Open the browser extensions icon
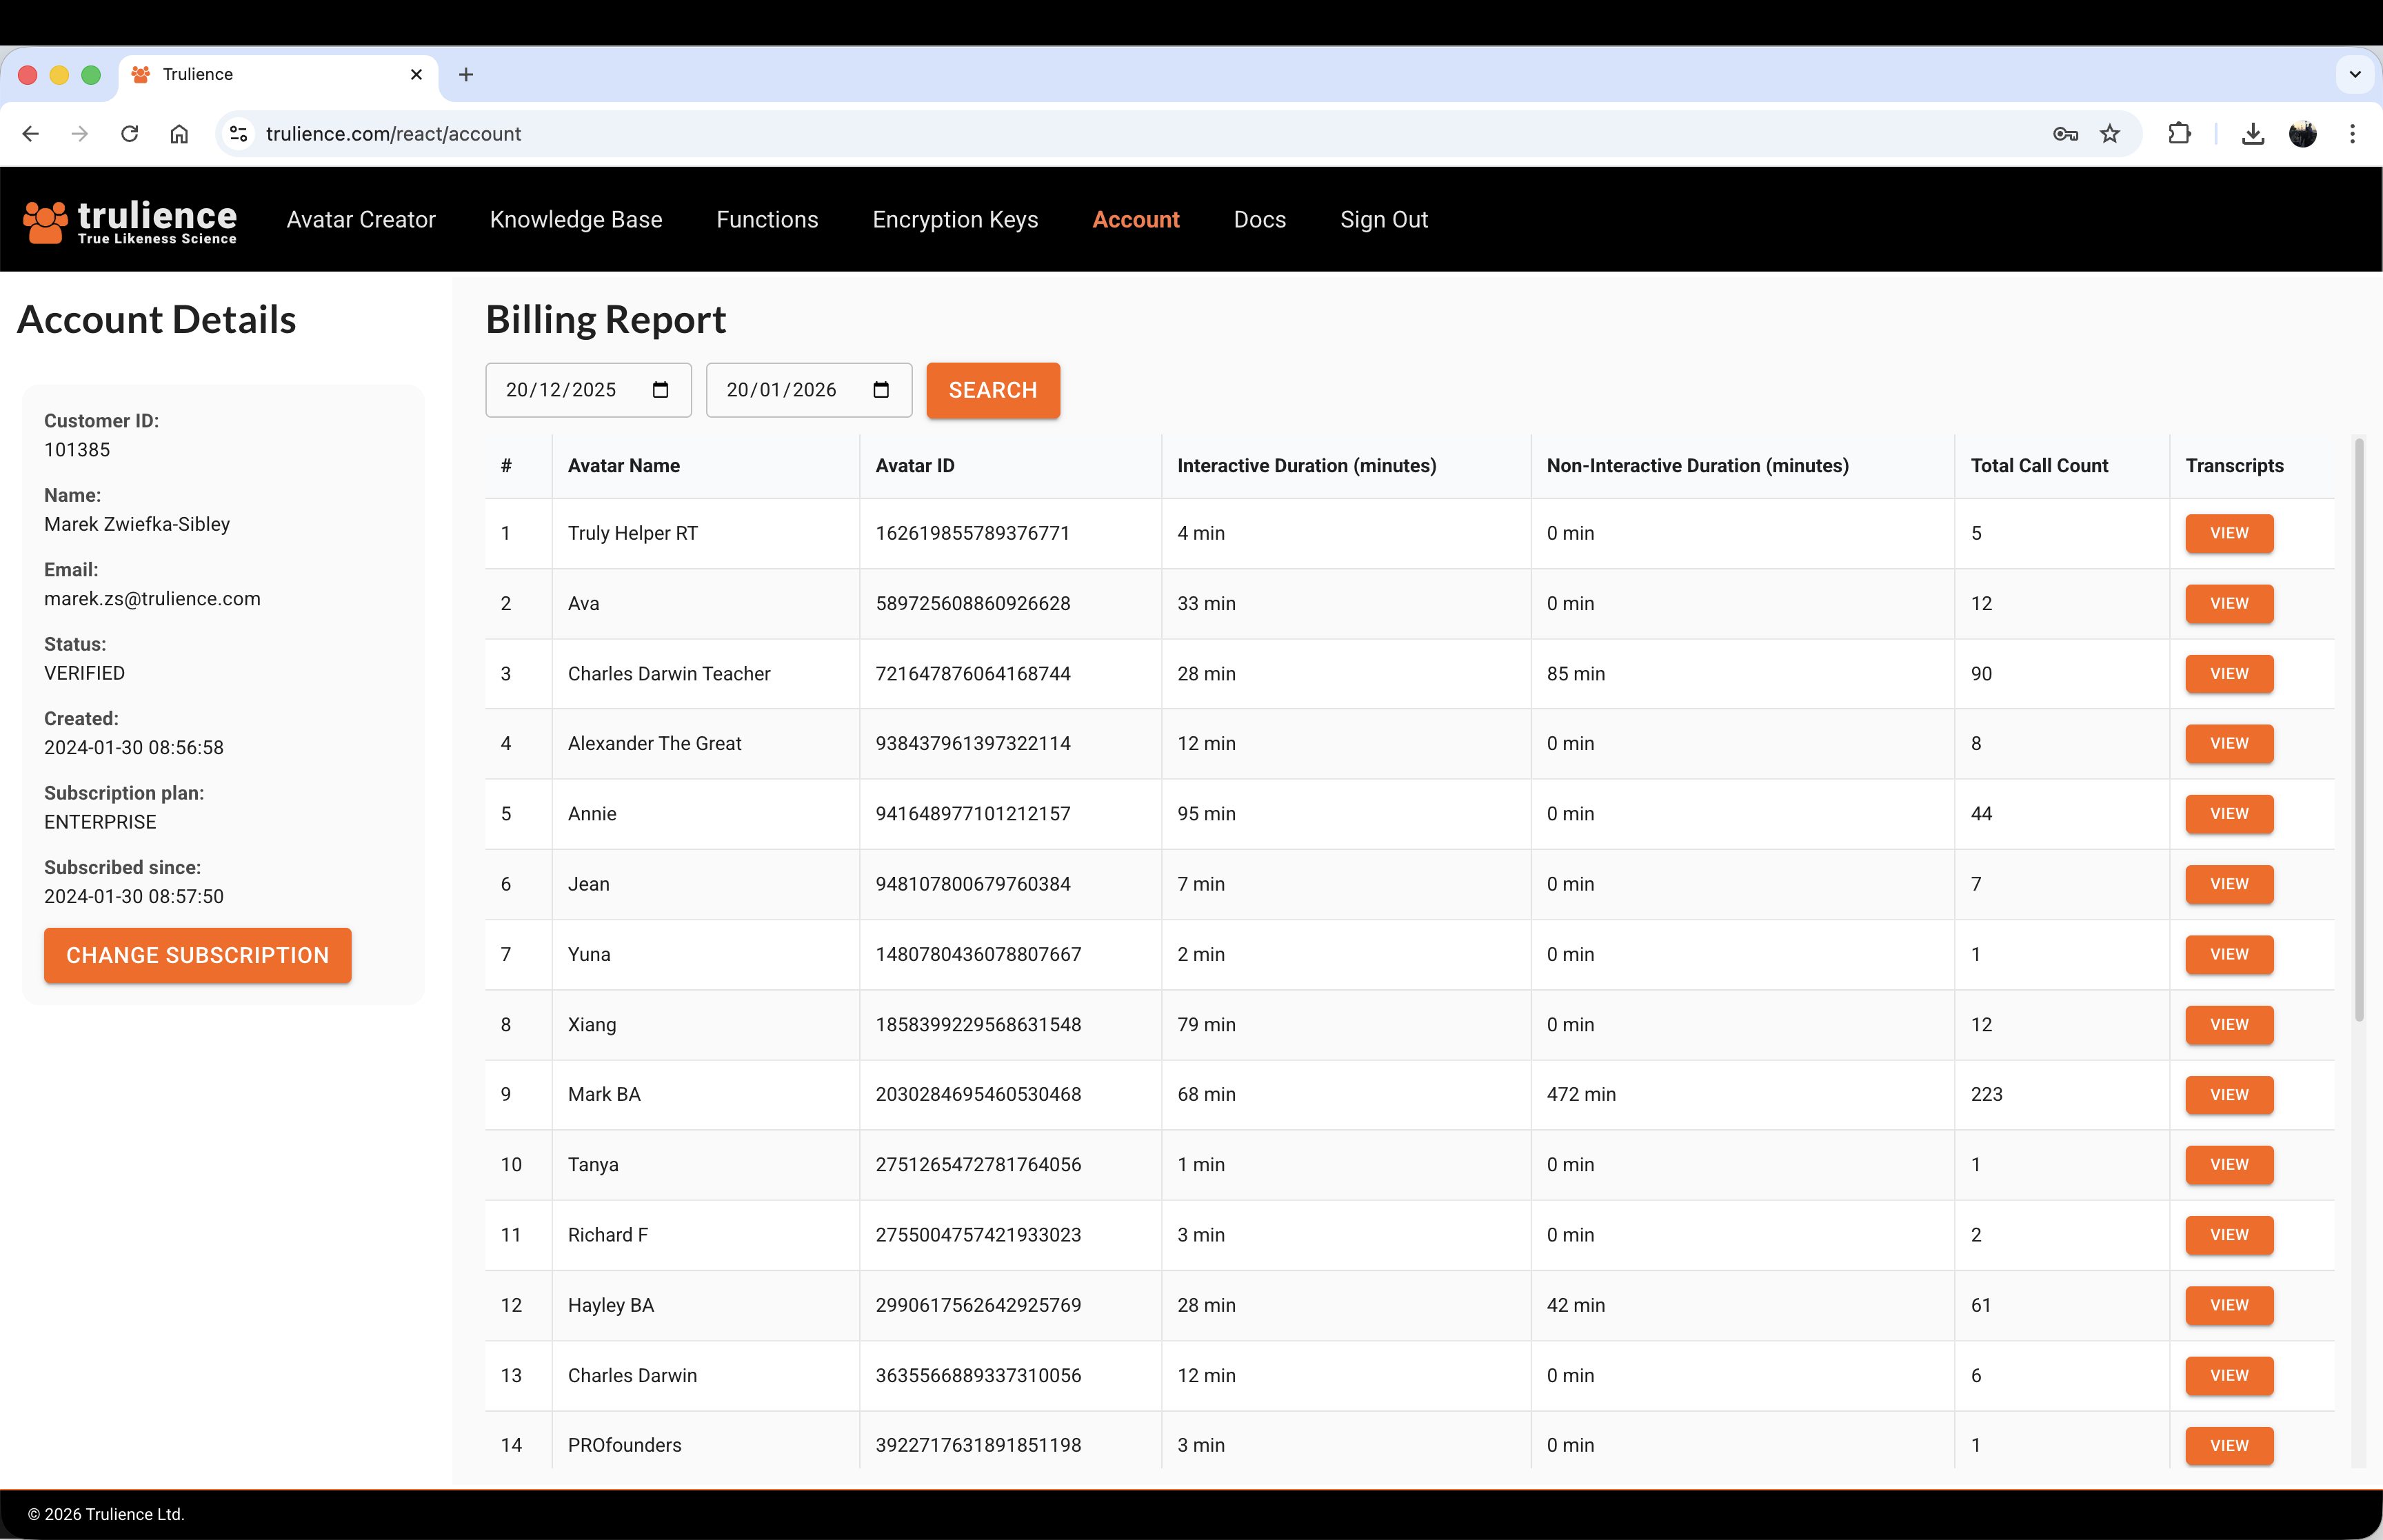This screenshot has width=2383, height=1540. point(2180,133)
